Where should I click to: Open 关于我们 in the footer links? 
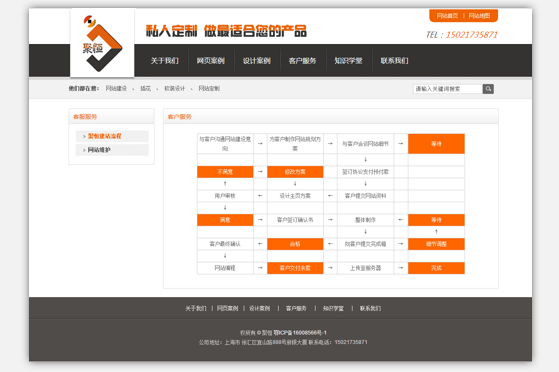(196, 309)
